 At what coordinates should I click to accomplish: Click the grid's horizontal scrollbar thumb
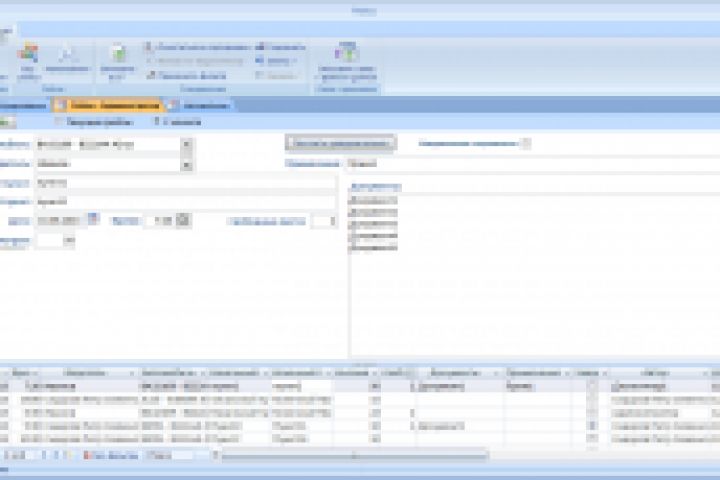click(354, 456)
